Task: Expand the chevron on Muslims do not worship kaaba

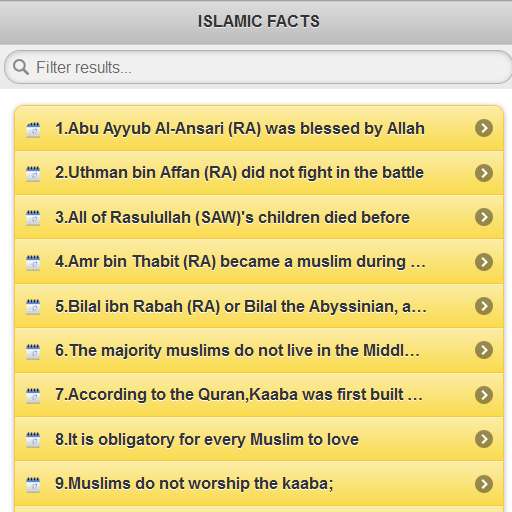Action: click(484, 484)
